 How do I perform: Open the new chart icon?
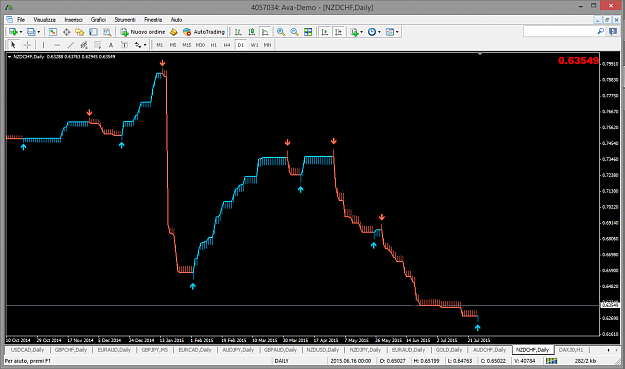[13, 32]
